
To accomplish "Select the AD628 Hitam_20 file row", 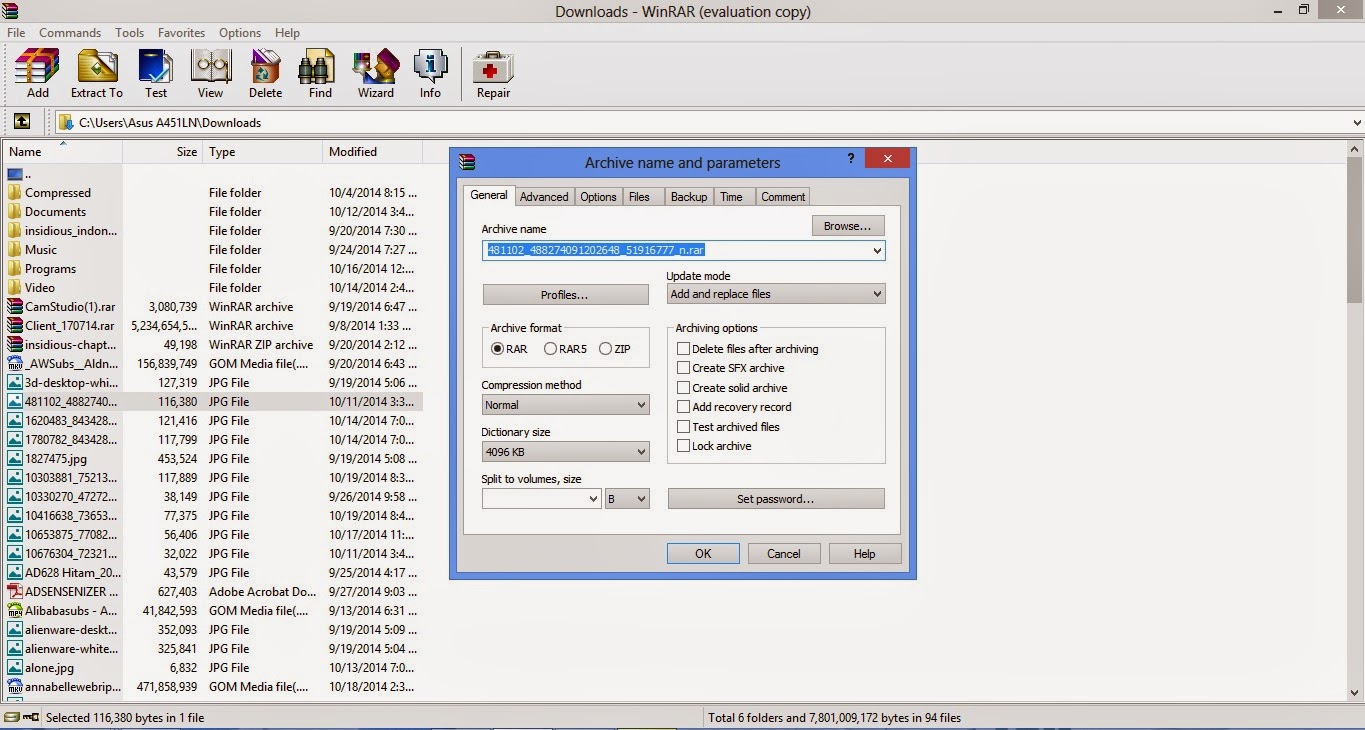I will point(212,573).
